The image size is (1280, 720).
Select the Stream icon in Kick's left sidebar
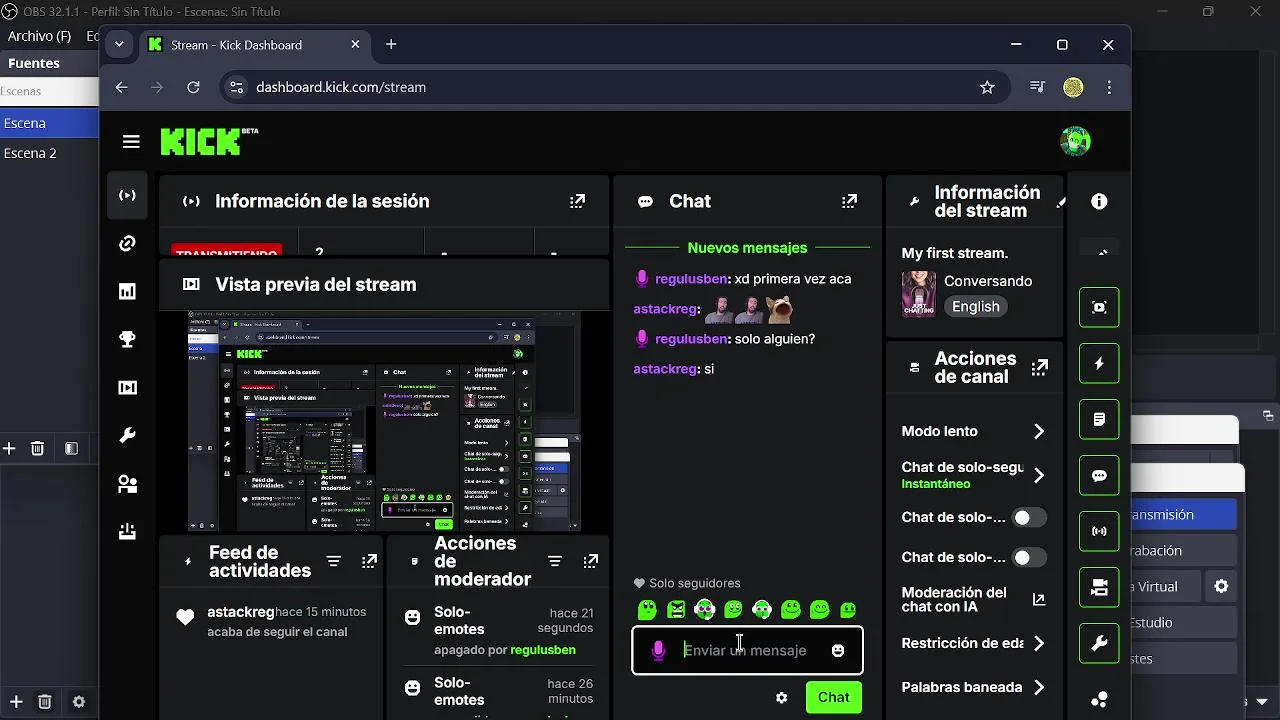tap(127, 195)
